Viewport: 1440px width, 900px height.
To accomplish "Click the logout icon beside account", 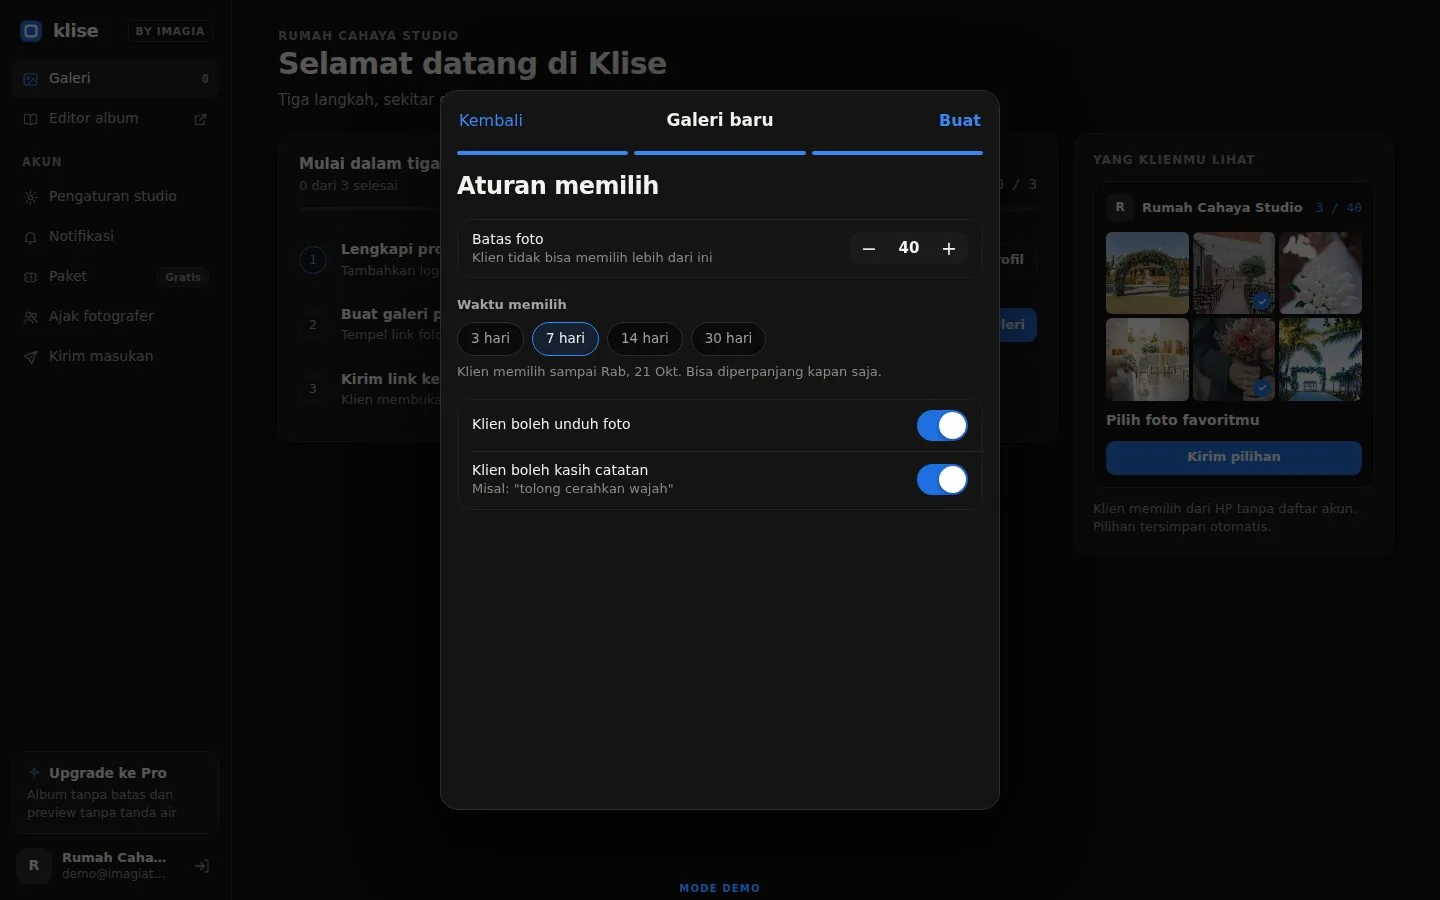I will (202, 866).
